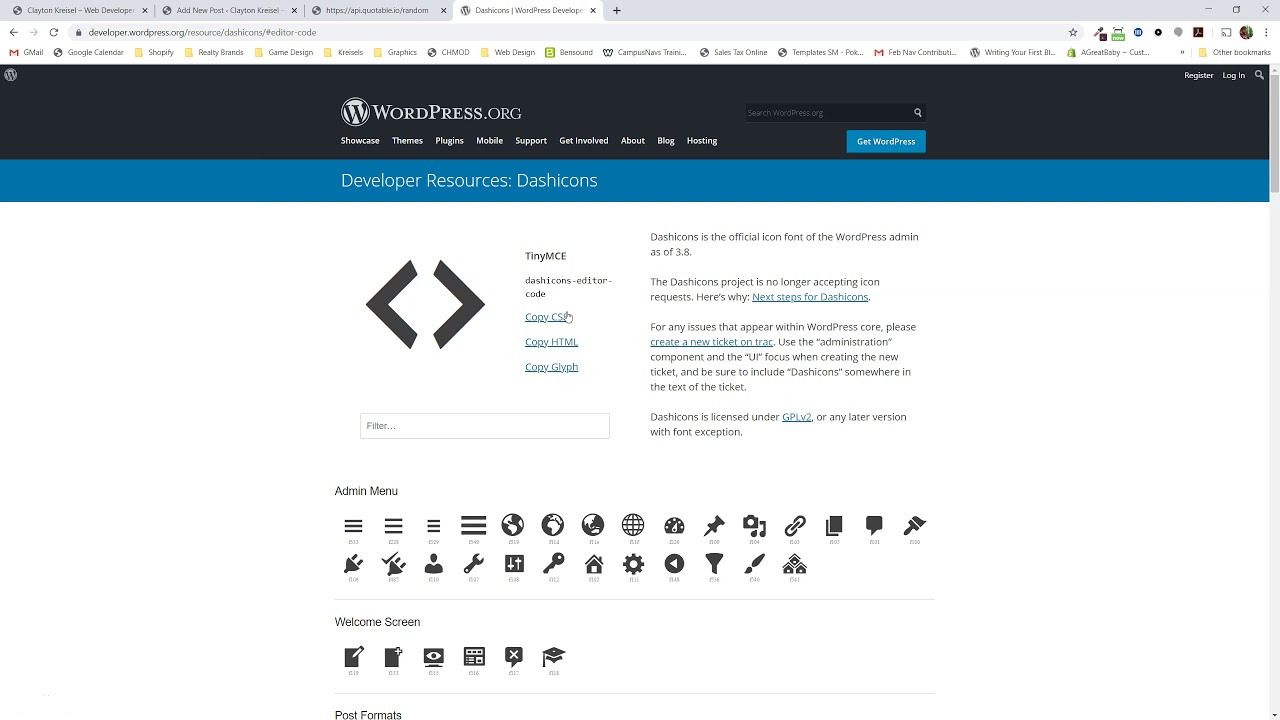Select the view site eye dashicon
1280x720 pixels.
(433, 657)
